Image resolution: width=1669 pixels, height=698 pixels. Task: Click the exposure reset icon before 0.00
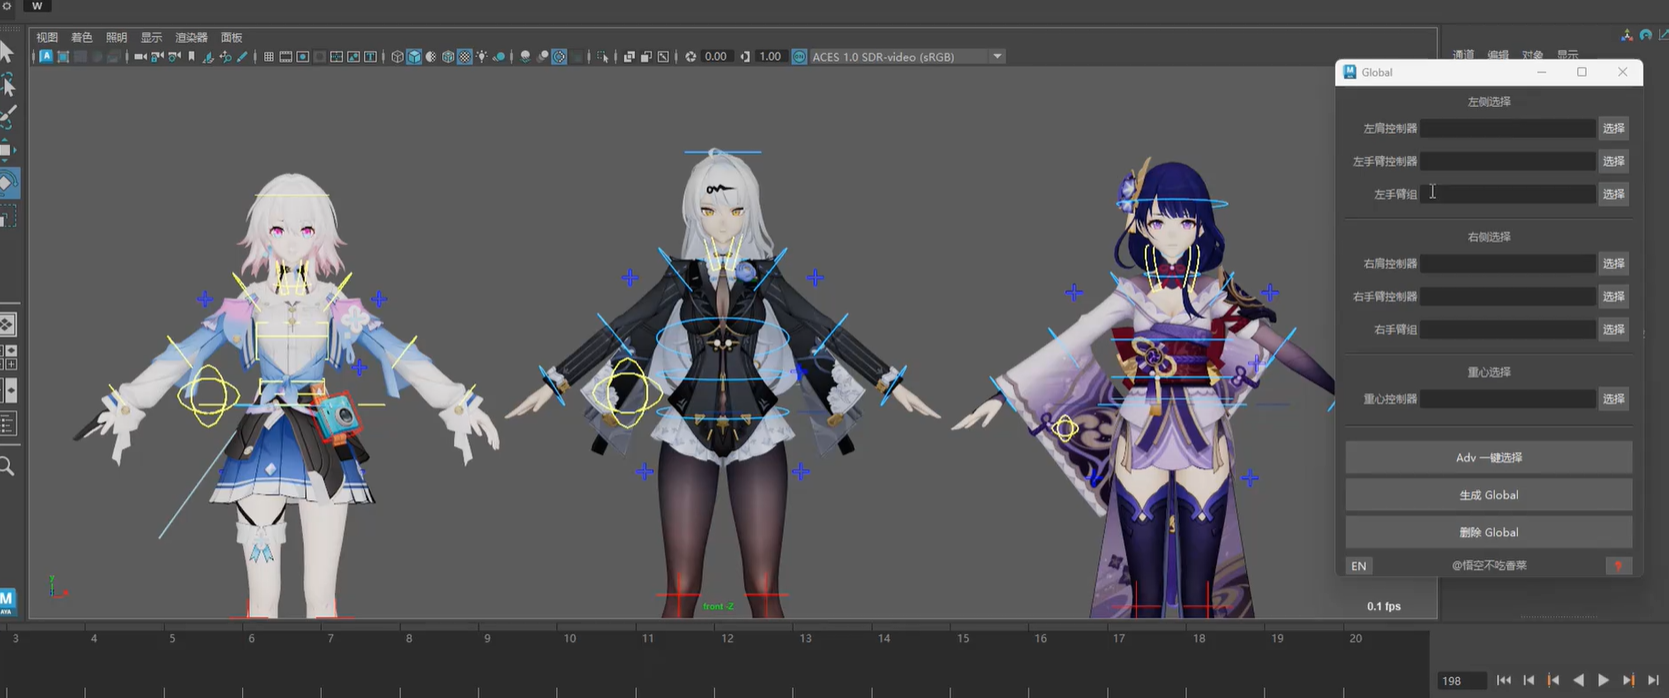pyautogui.click(x=690, y=57)
